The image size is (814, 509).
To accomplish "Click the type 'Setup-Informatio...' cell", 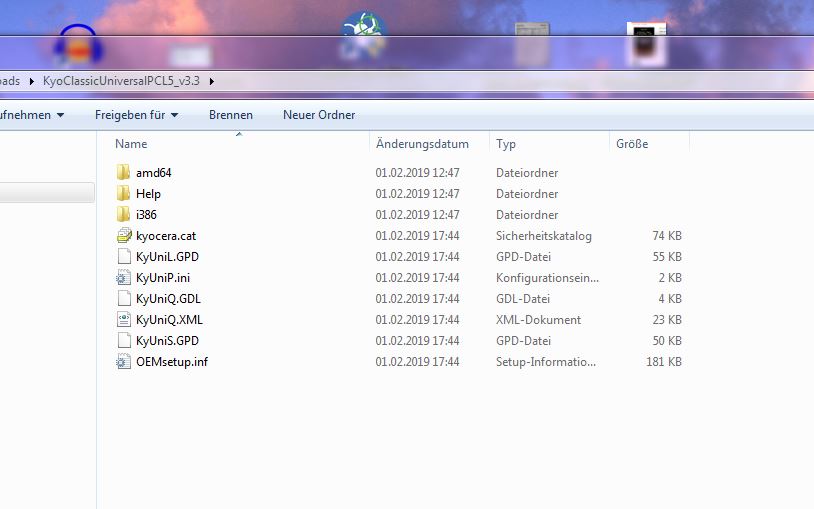I will 546,362.
